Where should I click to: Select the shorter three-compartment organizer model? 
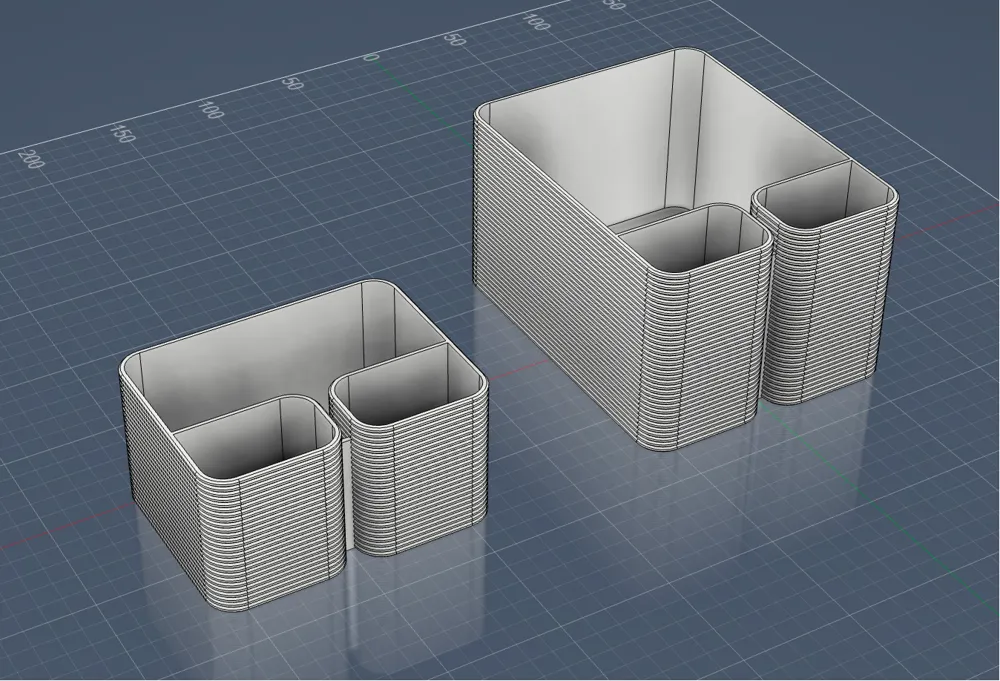(x=304, y=446)
